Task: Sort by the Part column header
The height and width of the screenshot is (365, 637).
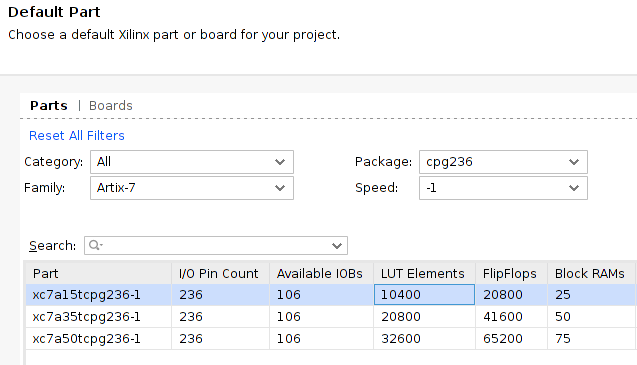Action: click(99, 274)
